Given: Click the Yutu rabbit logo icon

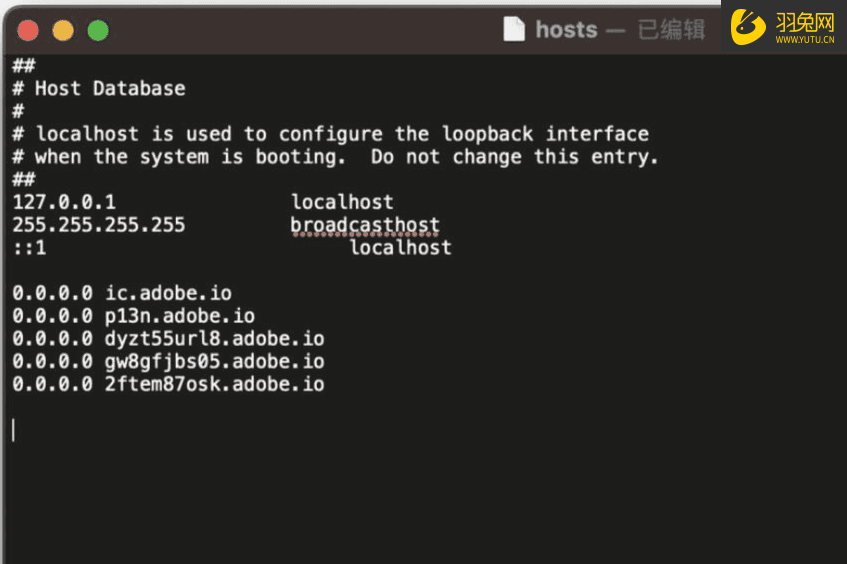Looking at the screenshot, I should 748,27.
